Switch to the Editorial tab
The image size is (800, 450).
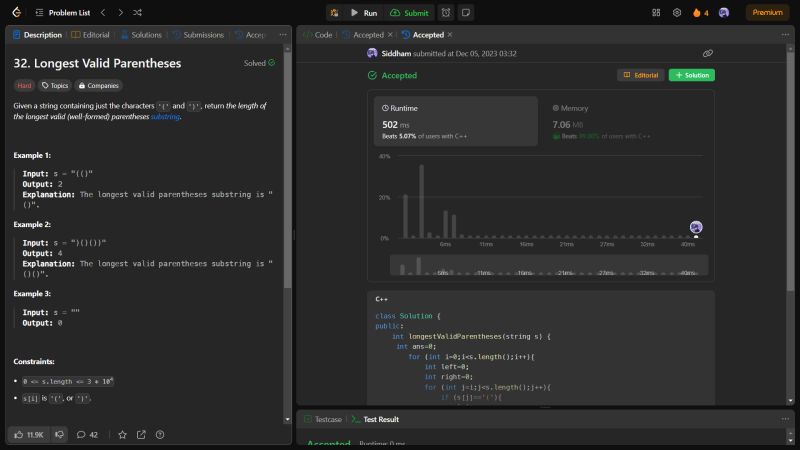(x=90, y=35)
